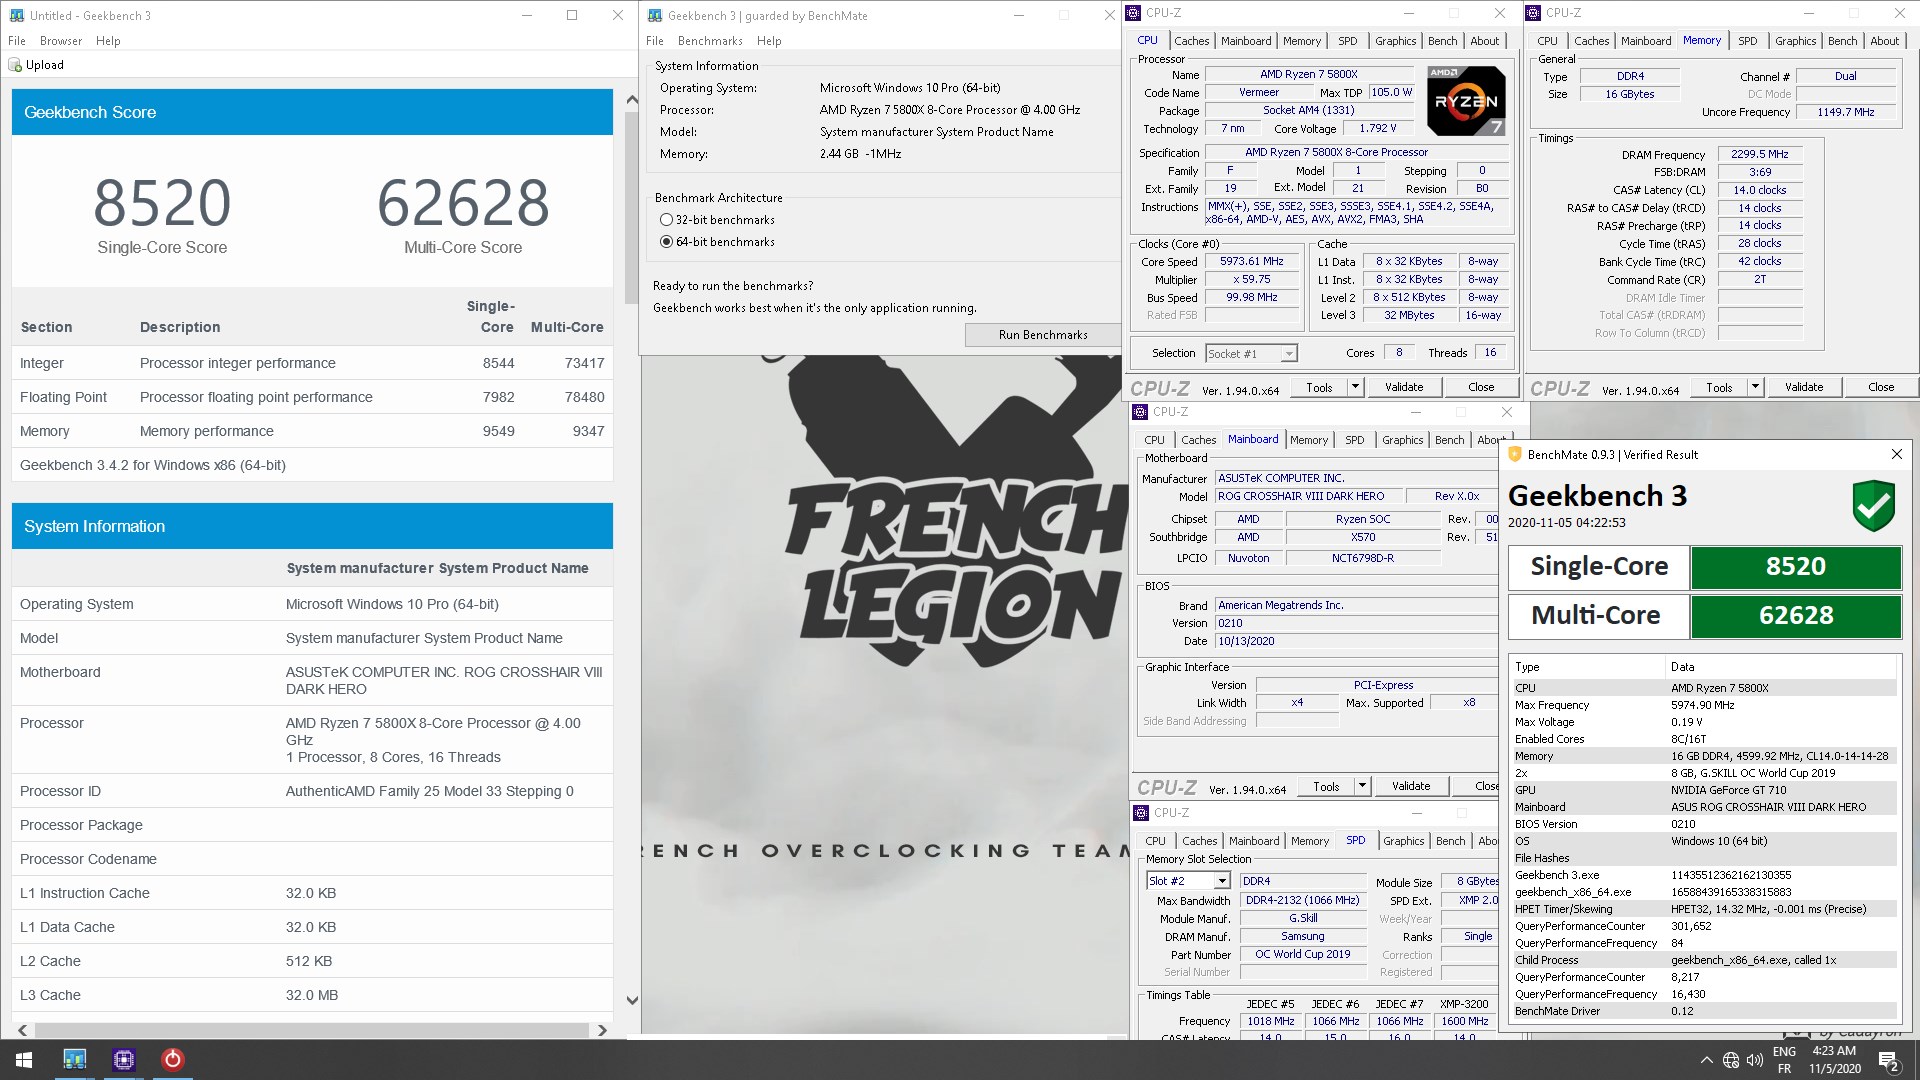Open network settings from the tray globe icon
This screenshot has width=1920, height=1080.
[1731, 1060]
